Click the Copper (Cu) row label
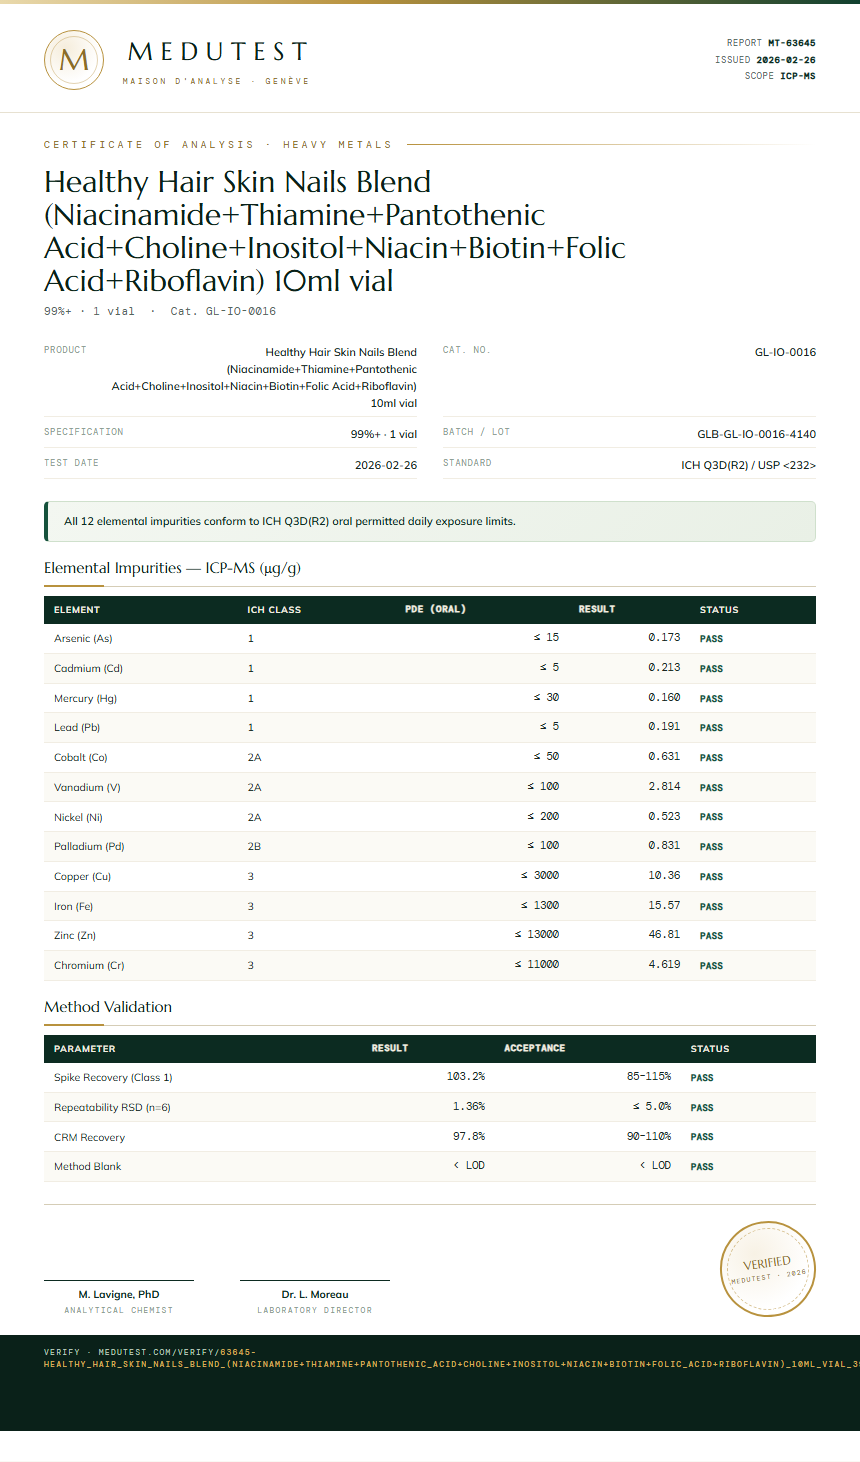860x1462 pixels. (x=82, y=876)
